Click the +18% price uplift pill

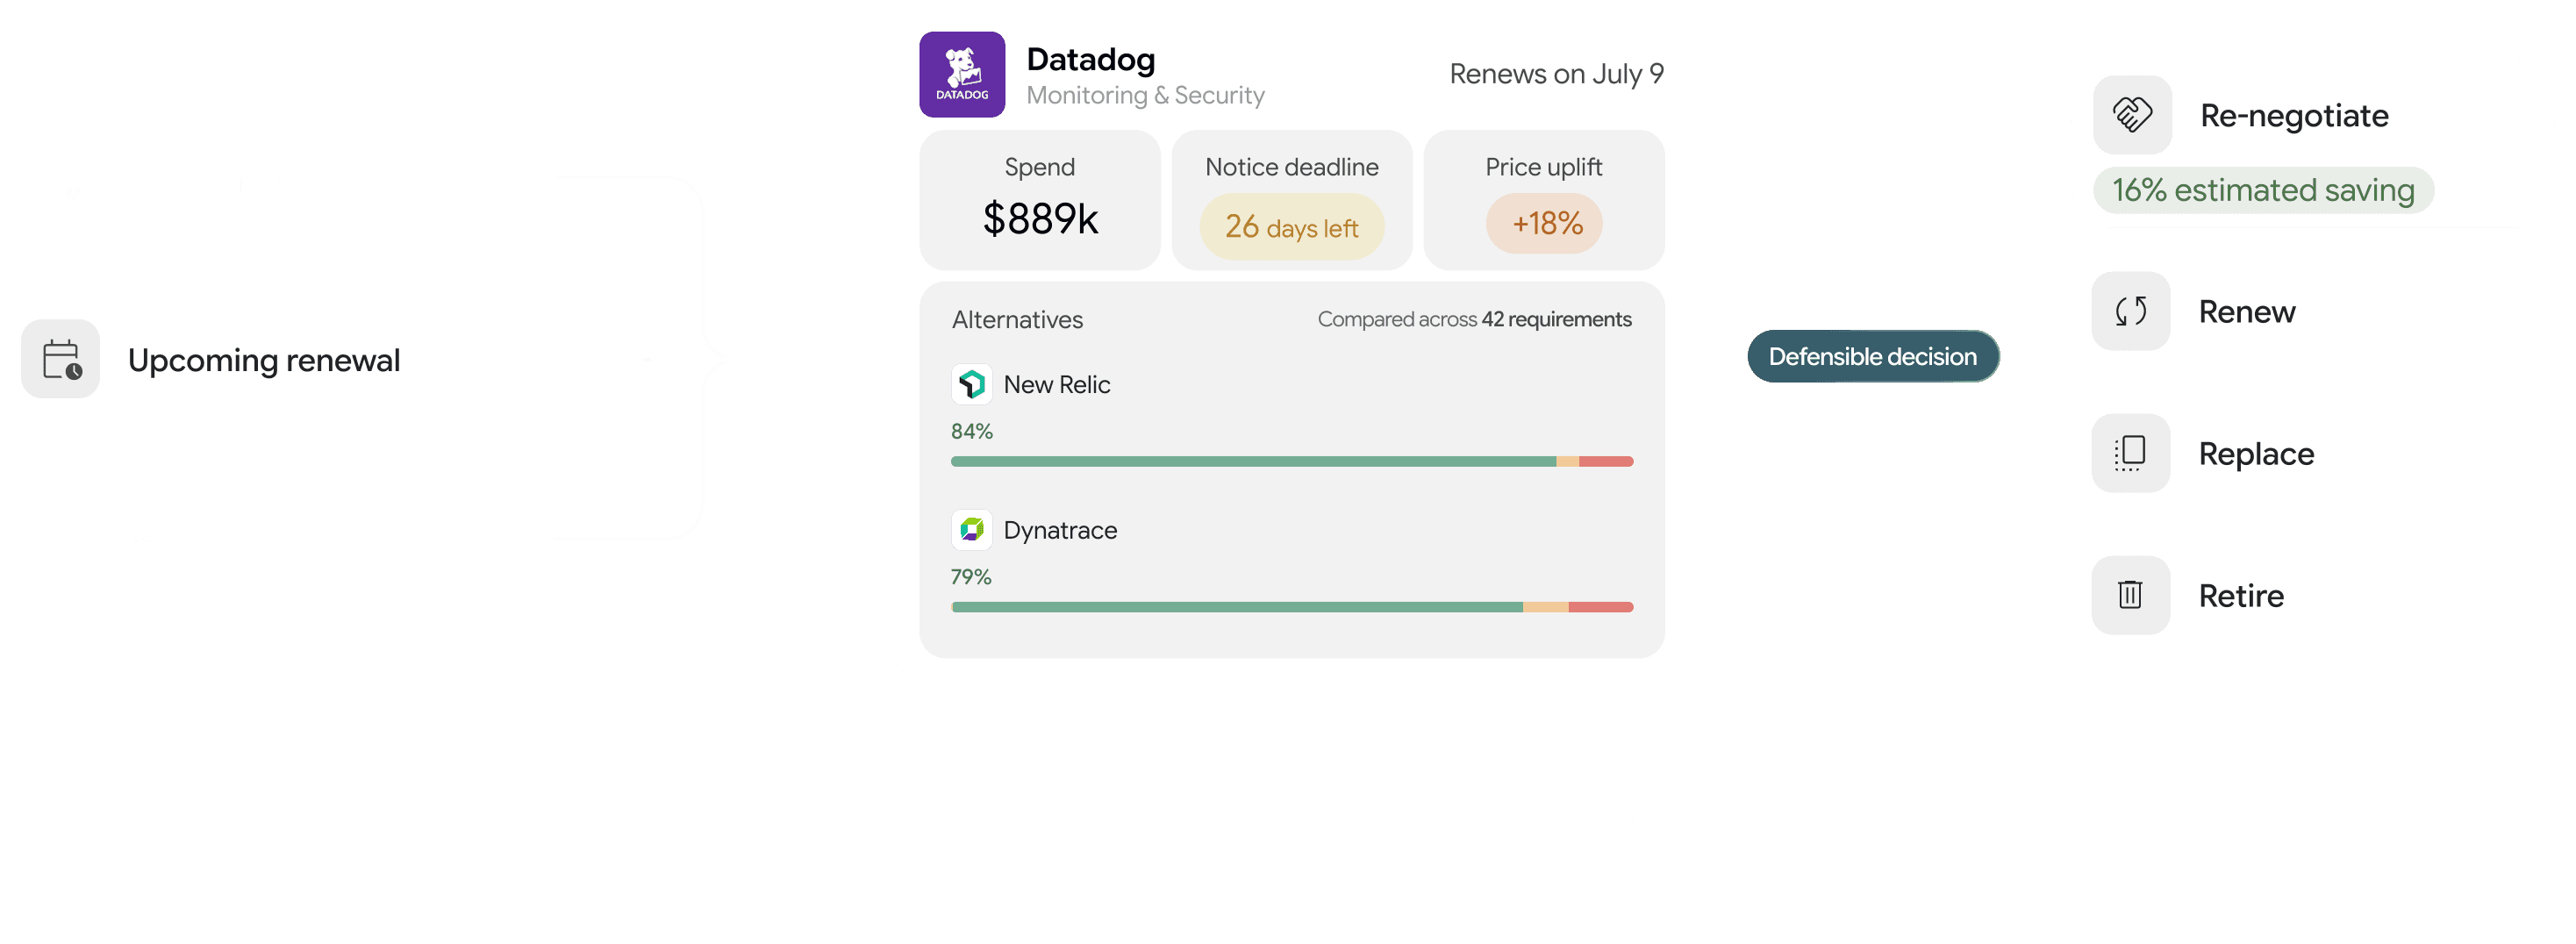pyautogui.click(x=1544, y=223)
